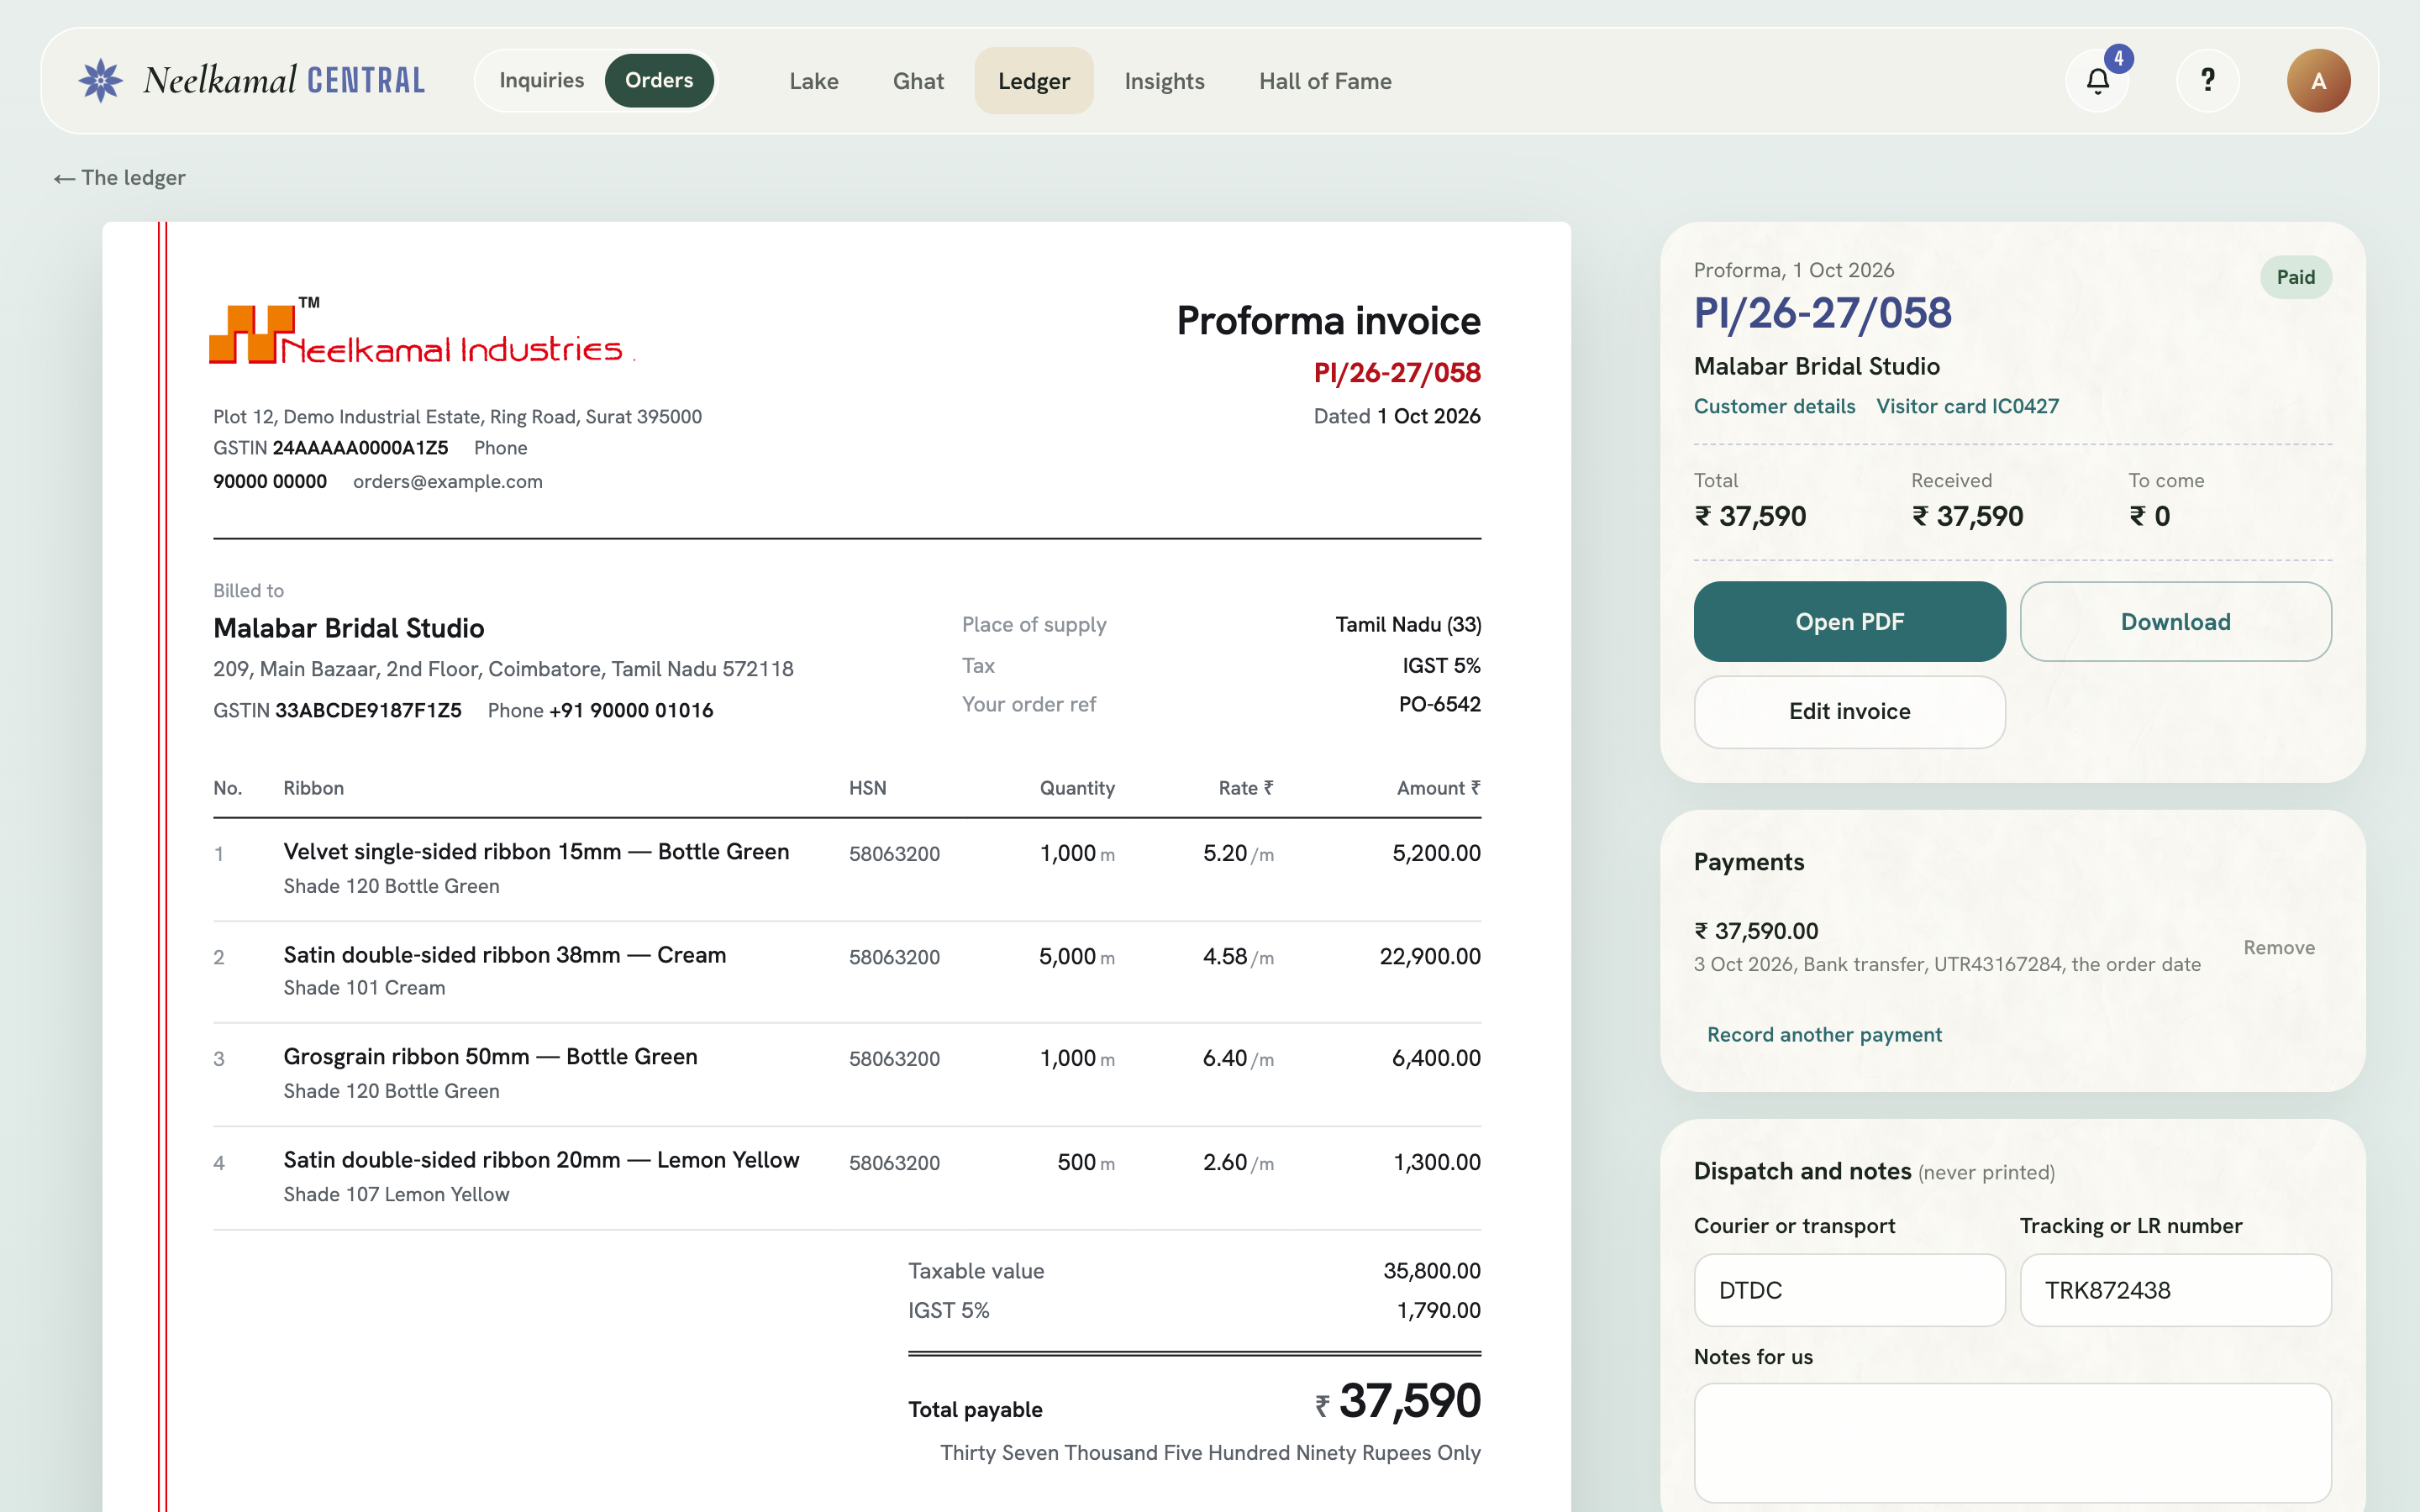Click the Satin double-sided ribbon 20mm Lemon Yellow row

[x=846, y=1177]
